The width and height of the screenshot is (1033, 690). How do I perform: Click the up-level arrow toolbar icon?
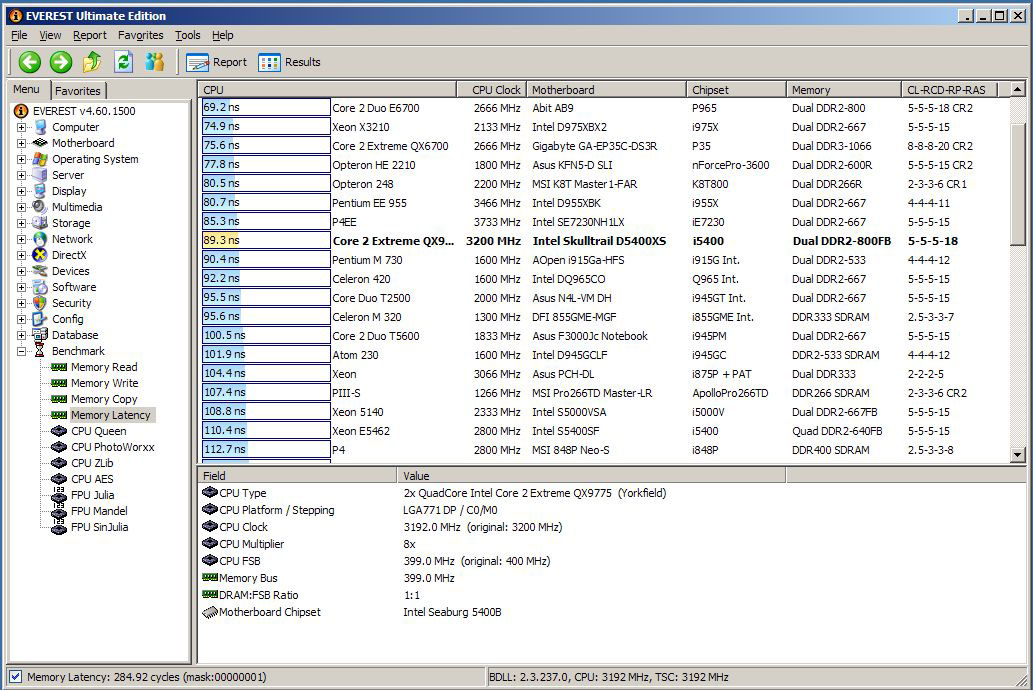[x=92, y=62]
